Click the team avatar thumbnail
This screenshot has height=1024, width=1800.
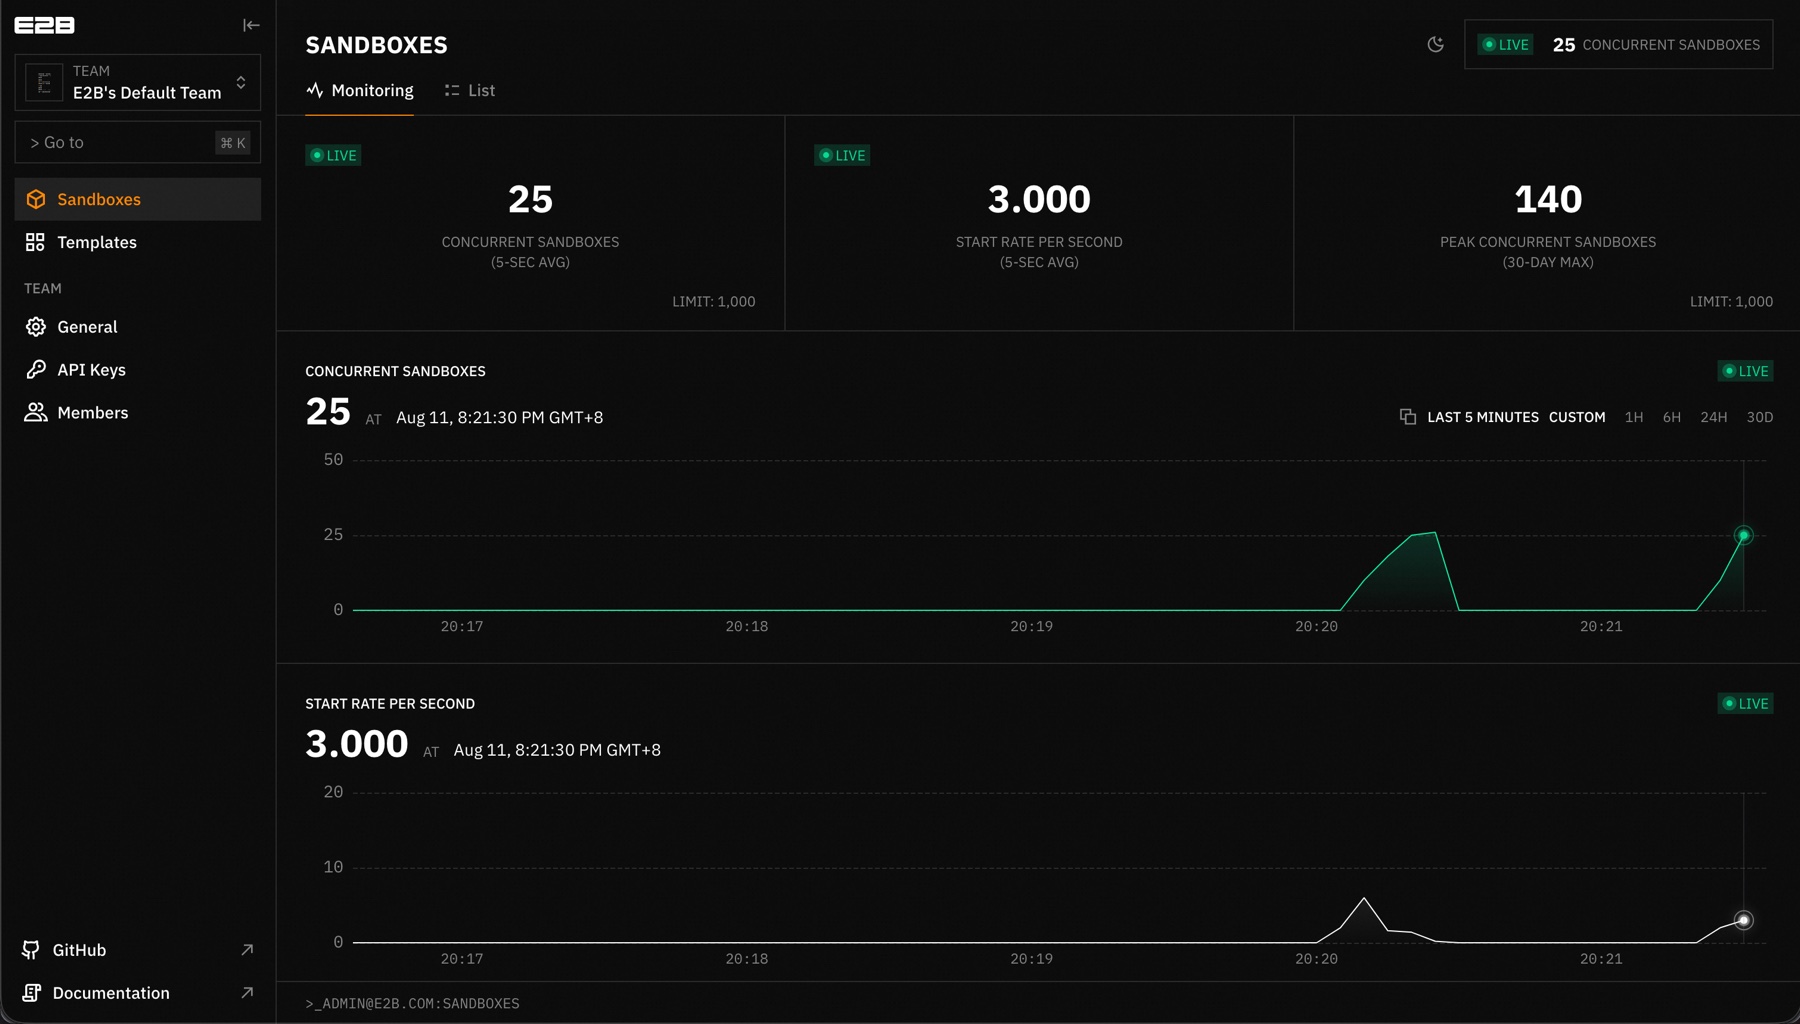[x=44, y=82]
